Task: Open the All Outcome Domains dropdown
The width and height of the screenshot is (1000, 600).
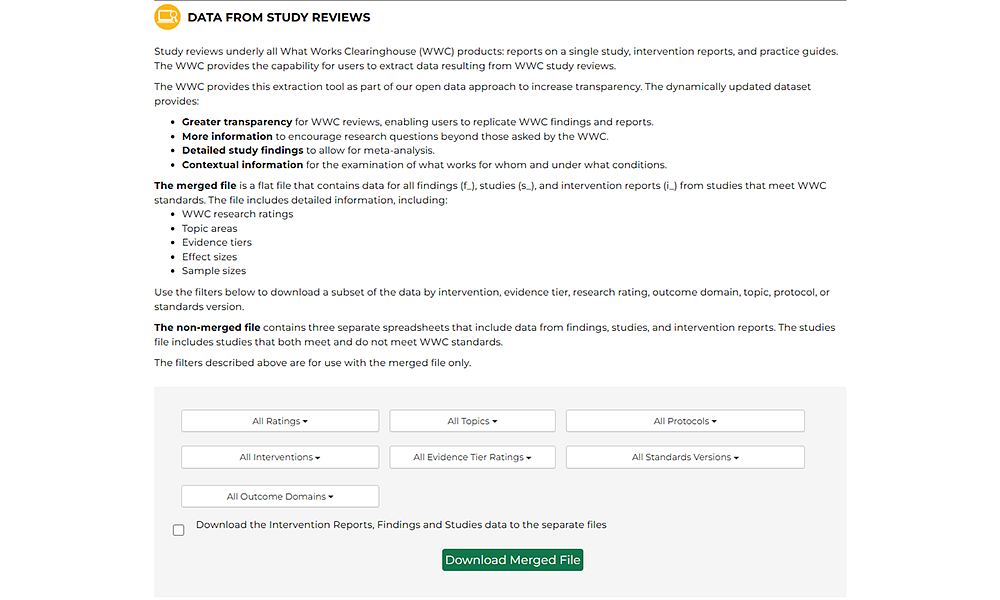Action: pyautogui.click(x=280, y=496)
